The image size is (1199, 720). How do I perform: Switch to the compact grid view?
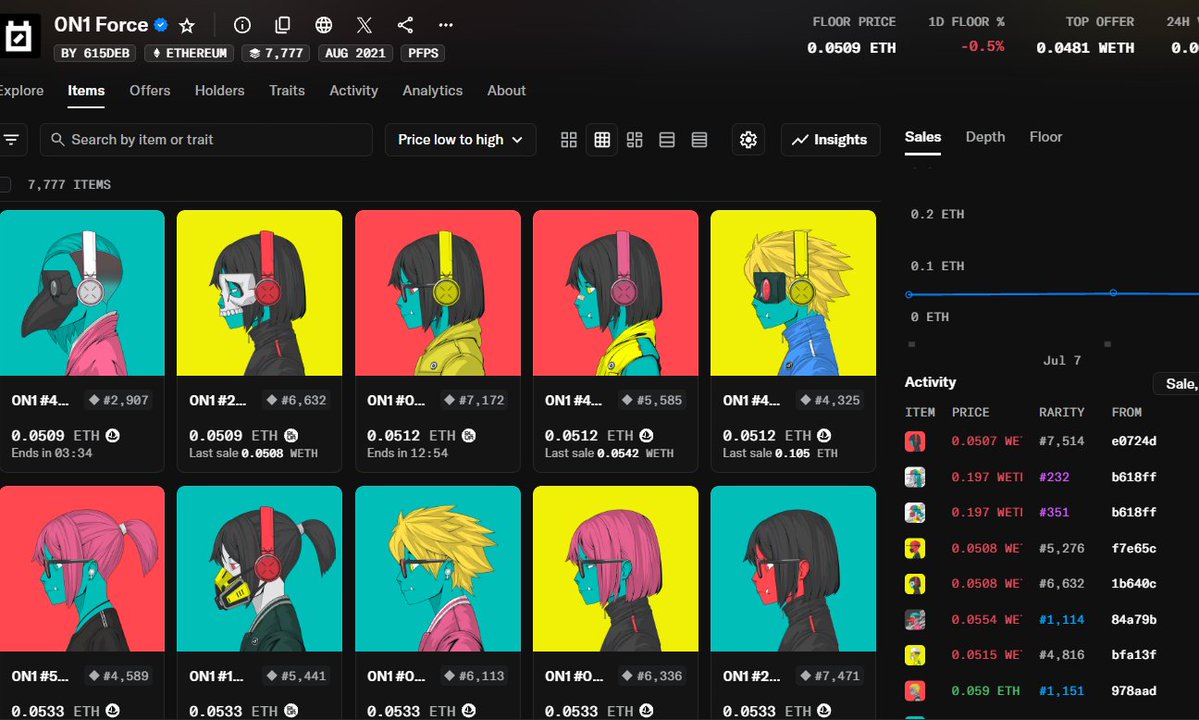(603, 140)
